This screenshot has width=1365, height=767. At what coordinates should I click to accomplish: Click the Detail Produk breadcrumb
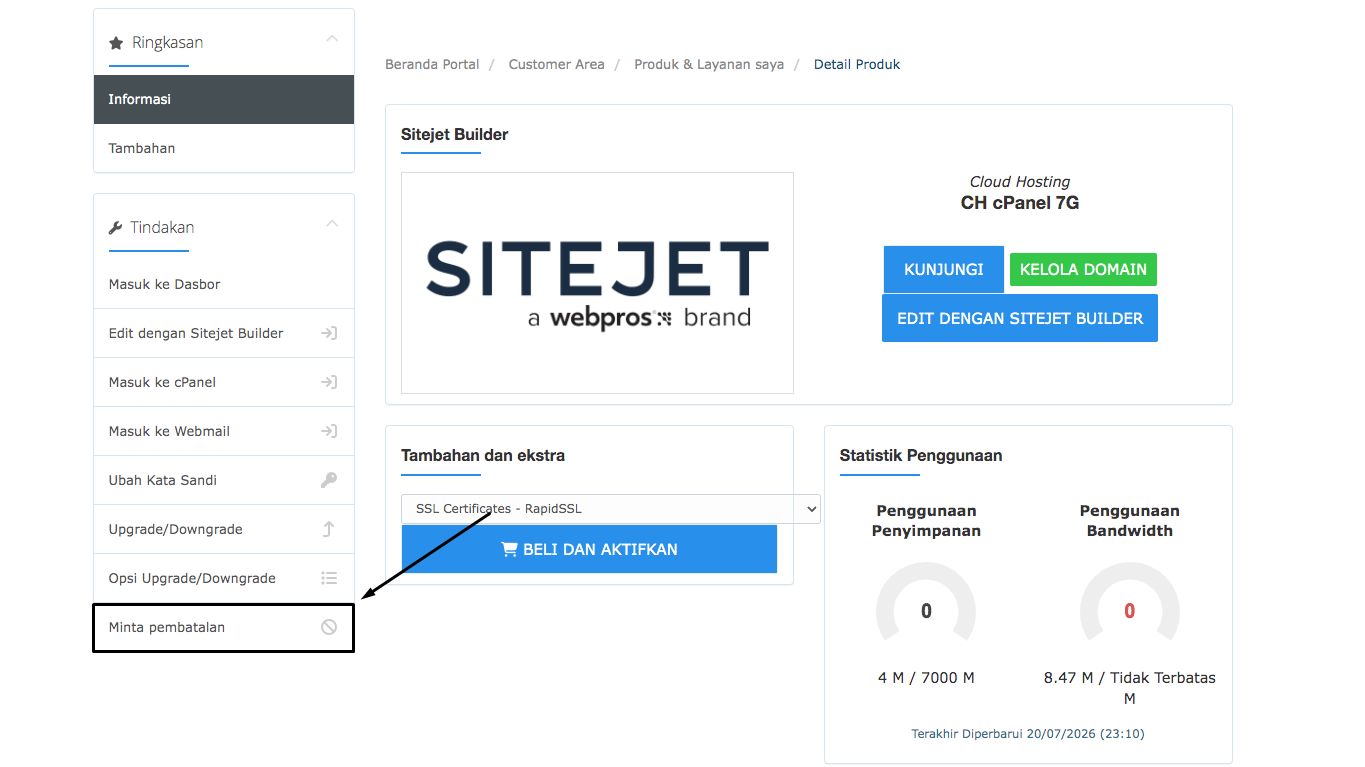857,64
